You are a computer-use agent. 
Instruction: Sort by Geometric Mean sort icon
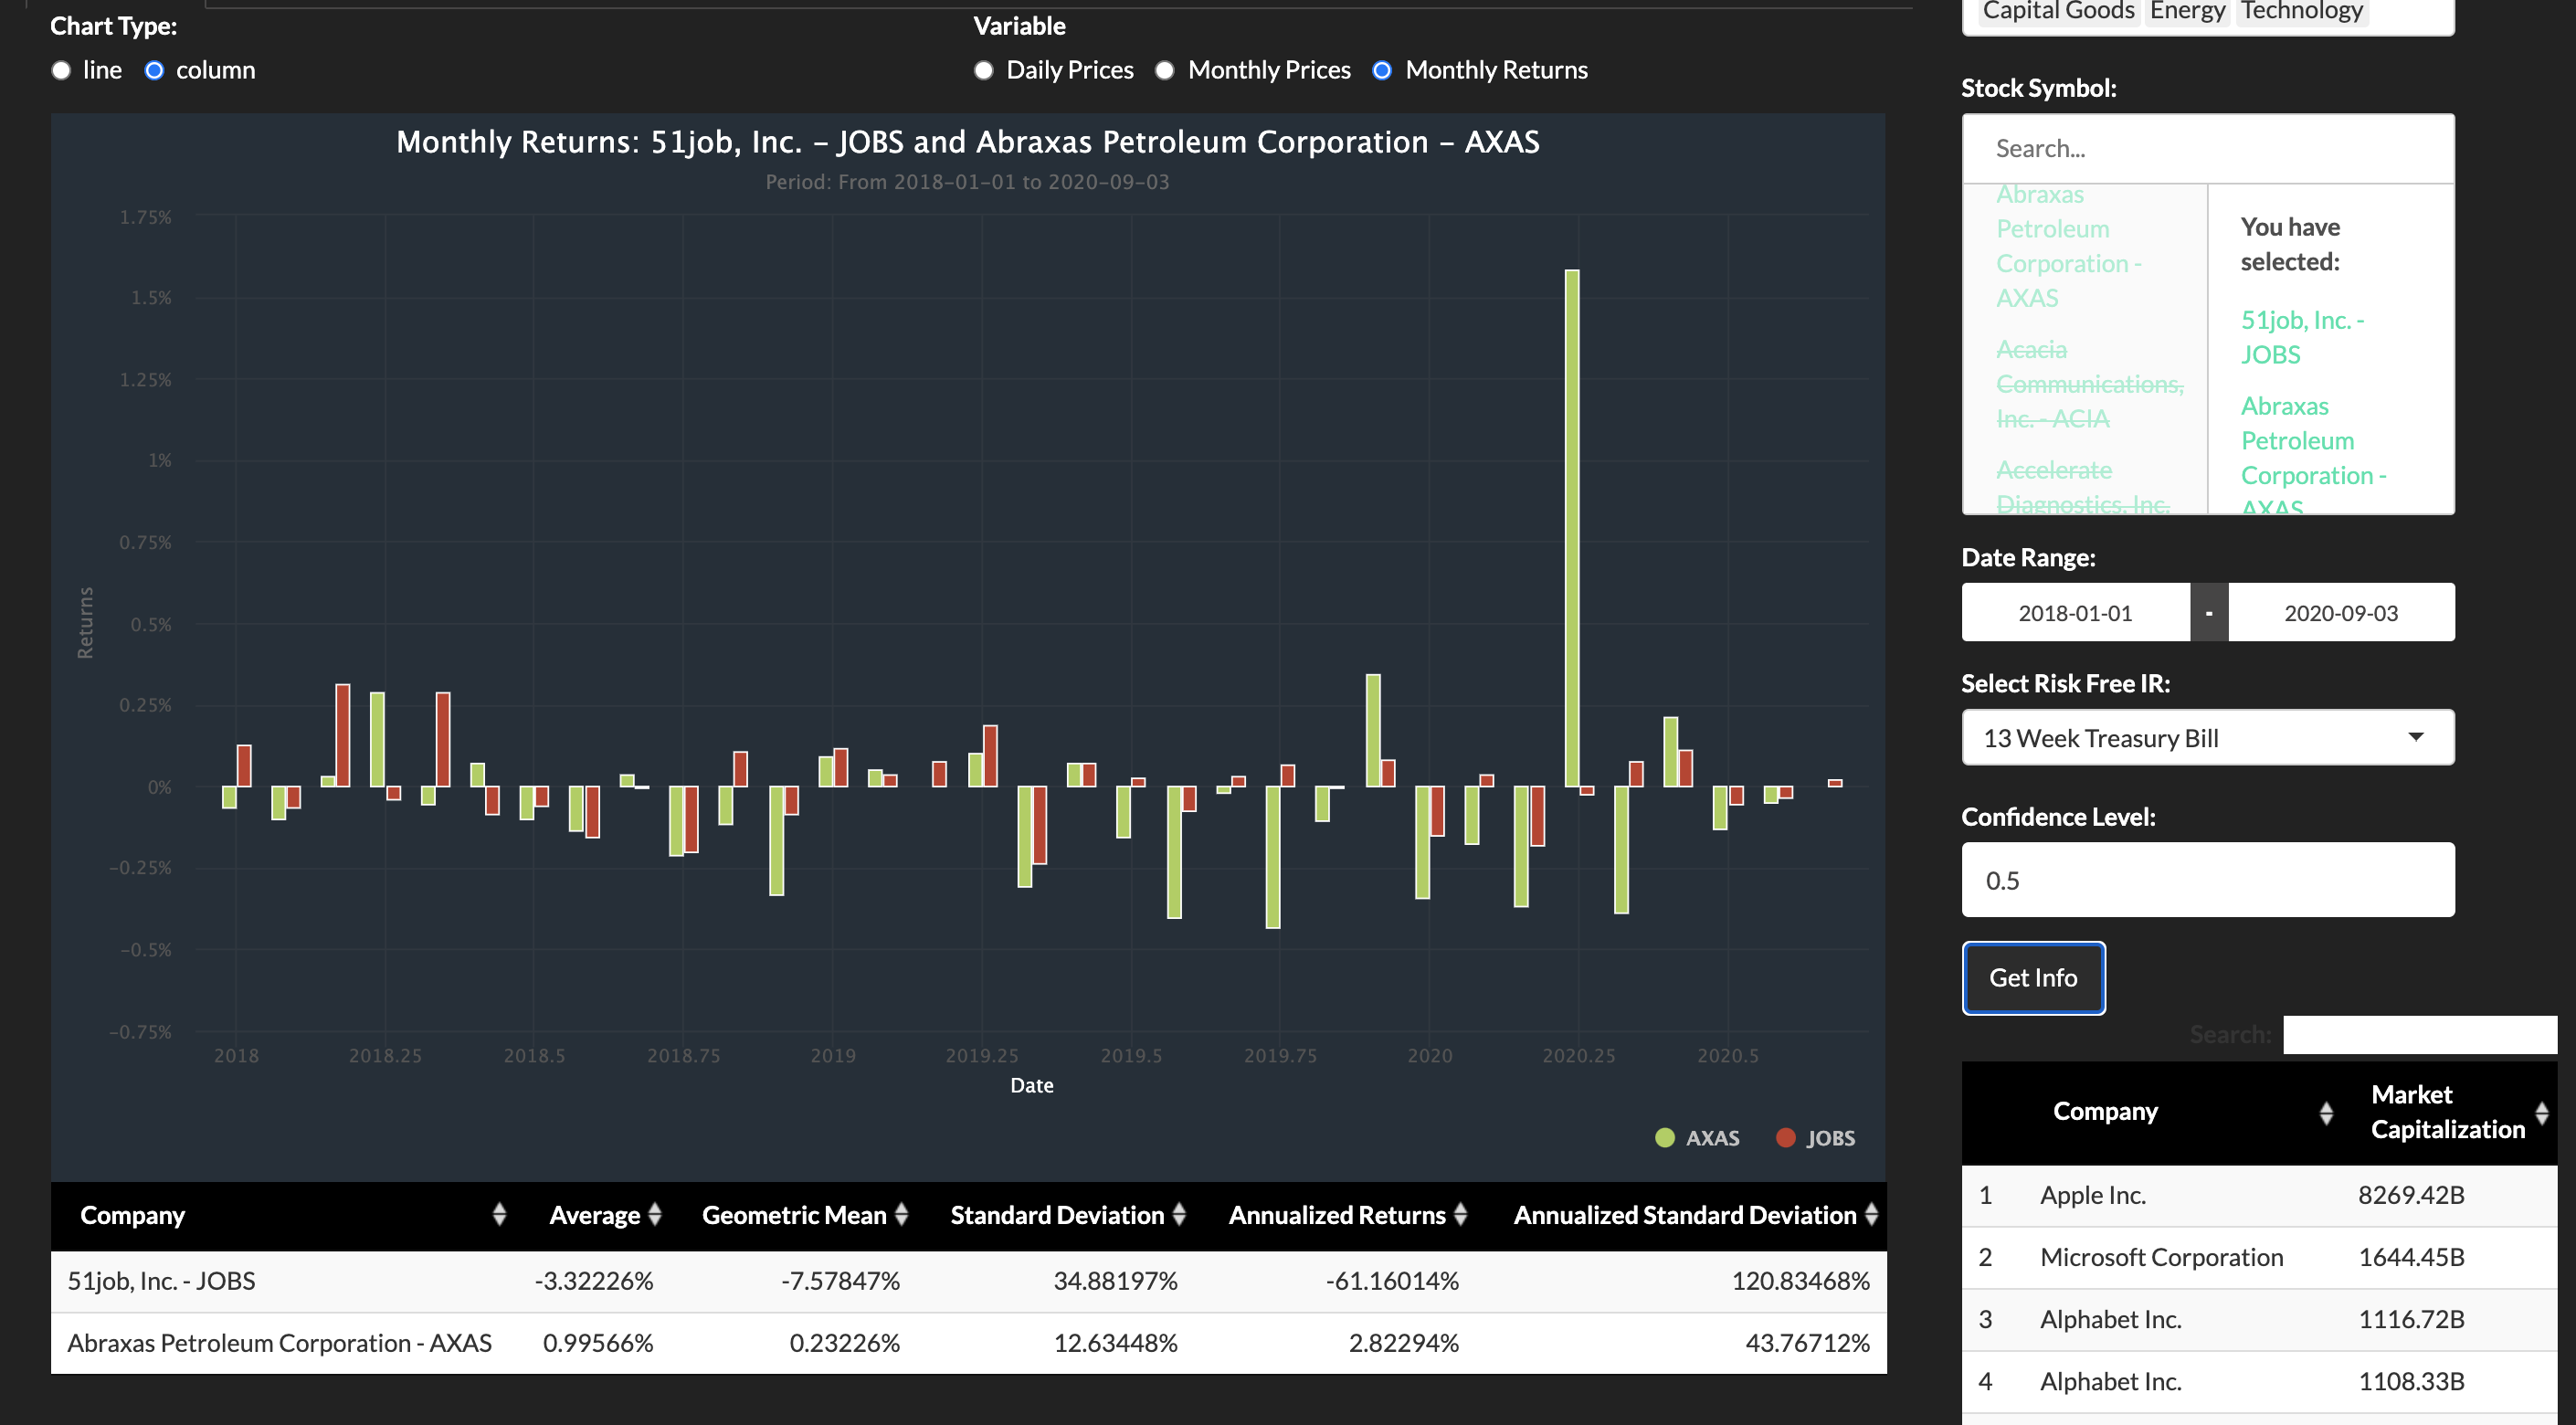(x=901, y=1214)
